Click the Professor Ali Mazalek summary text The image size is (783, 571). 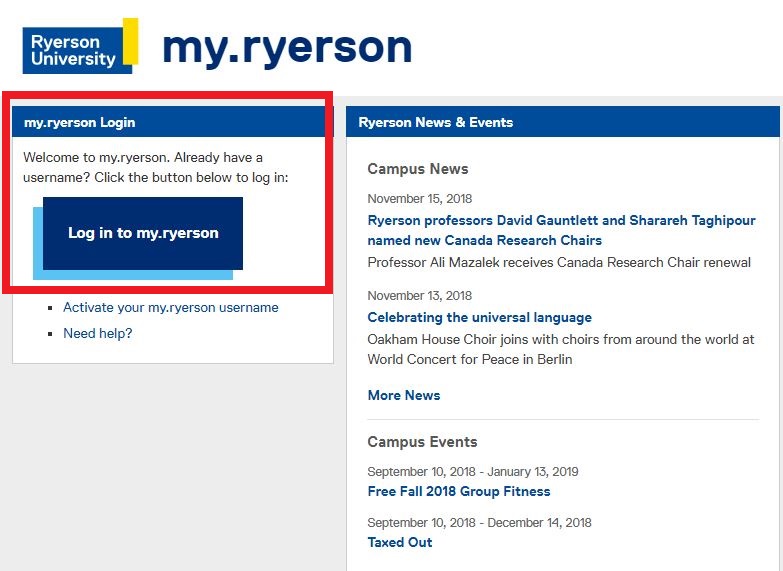click(558, 262)
